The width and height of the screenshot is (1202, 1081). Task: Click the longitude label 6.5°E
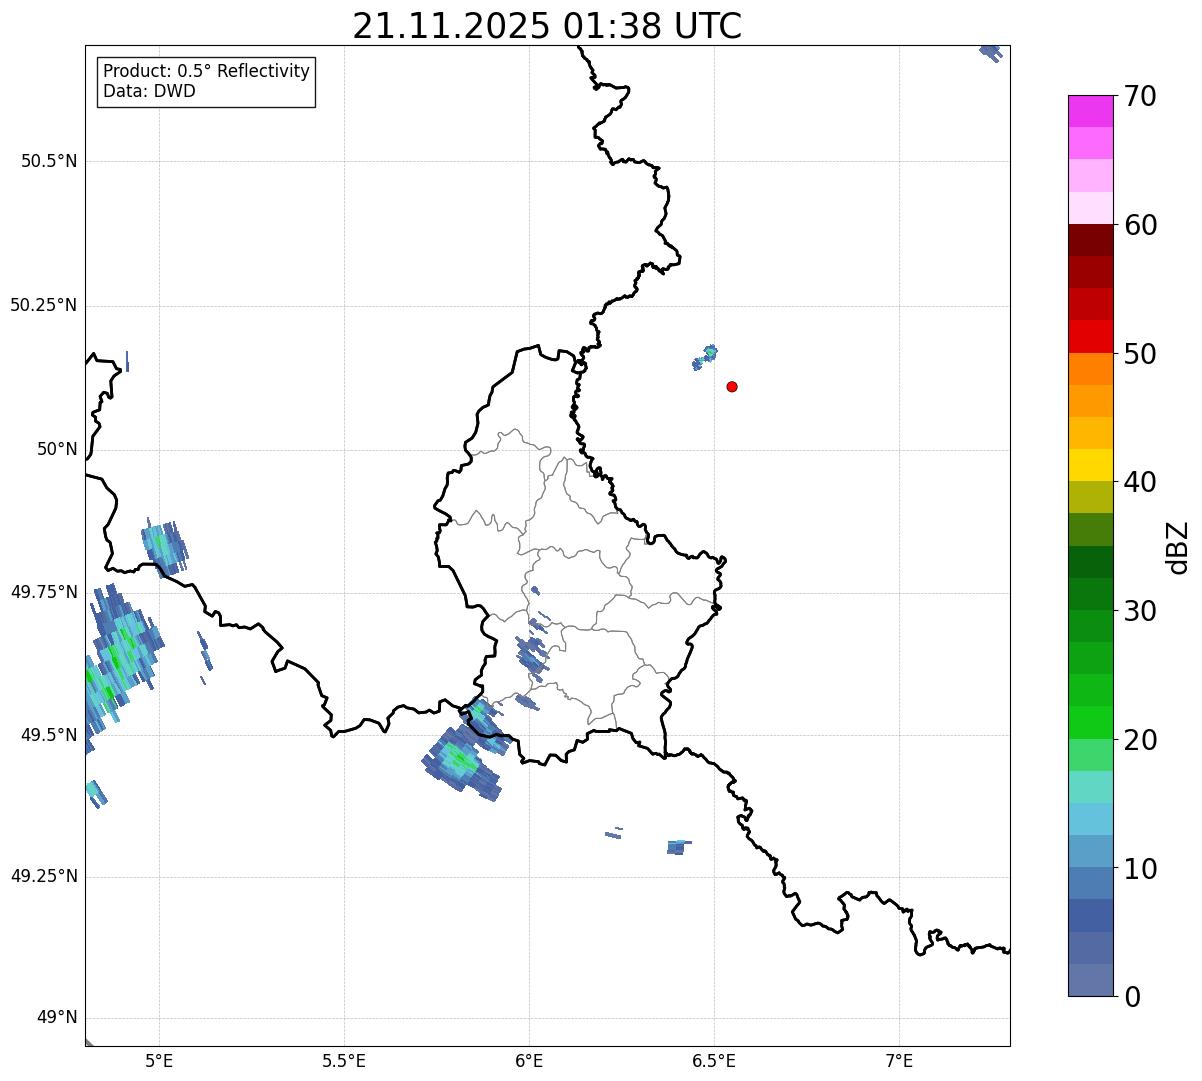click(x=714, y=1061)
